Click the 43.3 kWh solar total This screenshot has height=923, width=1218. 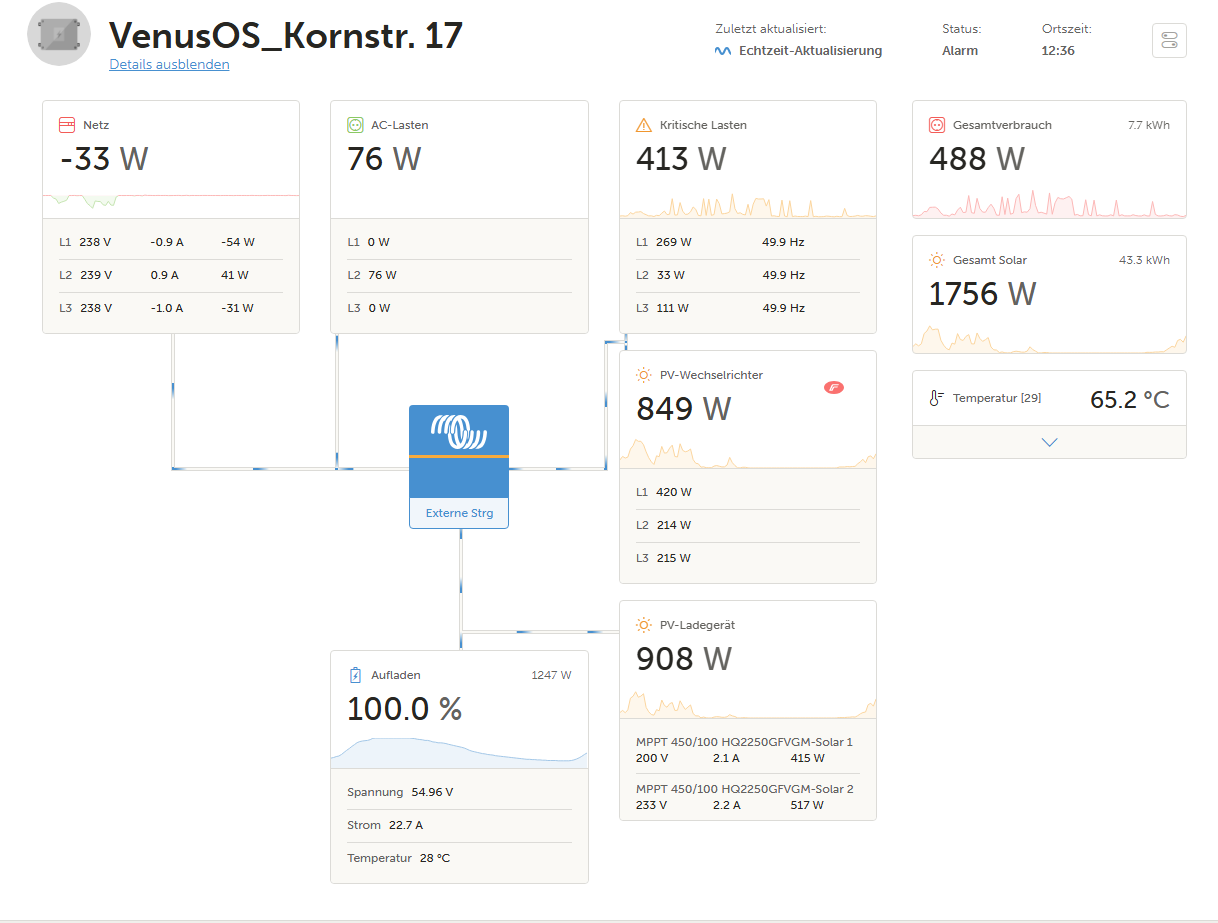1144,260
